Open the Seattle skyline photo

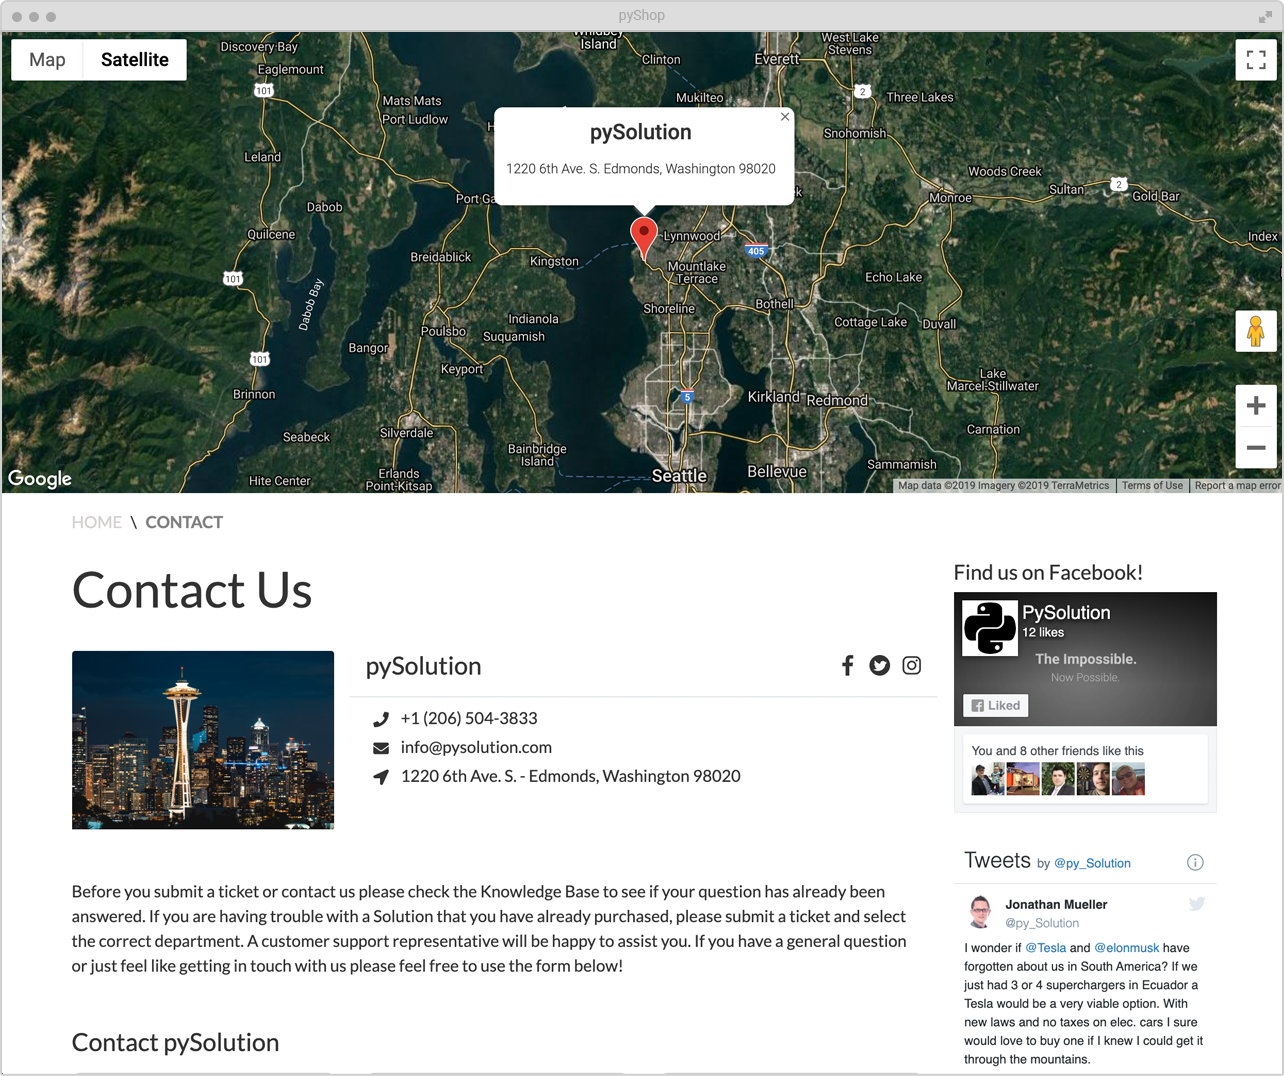click(203, 740)
